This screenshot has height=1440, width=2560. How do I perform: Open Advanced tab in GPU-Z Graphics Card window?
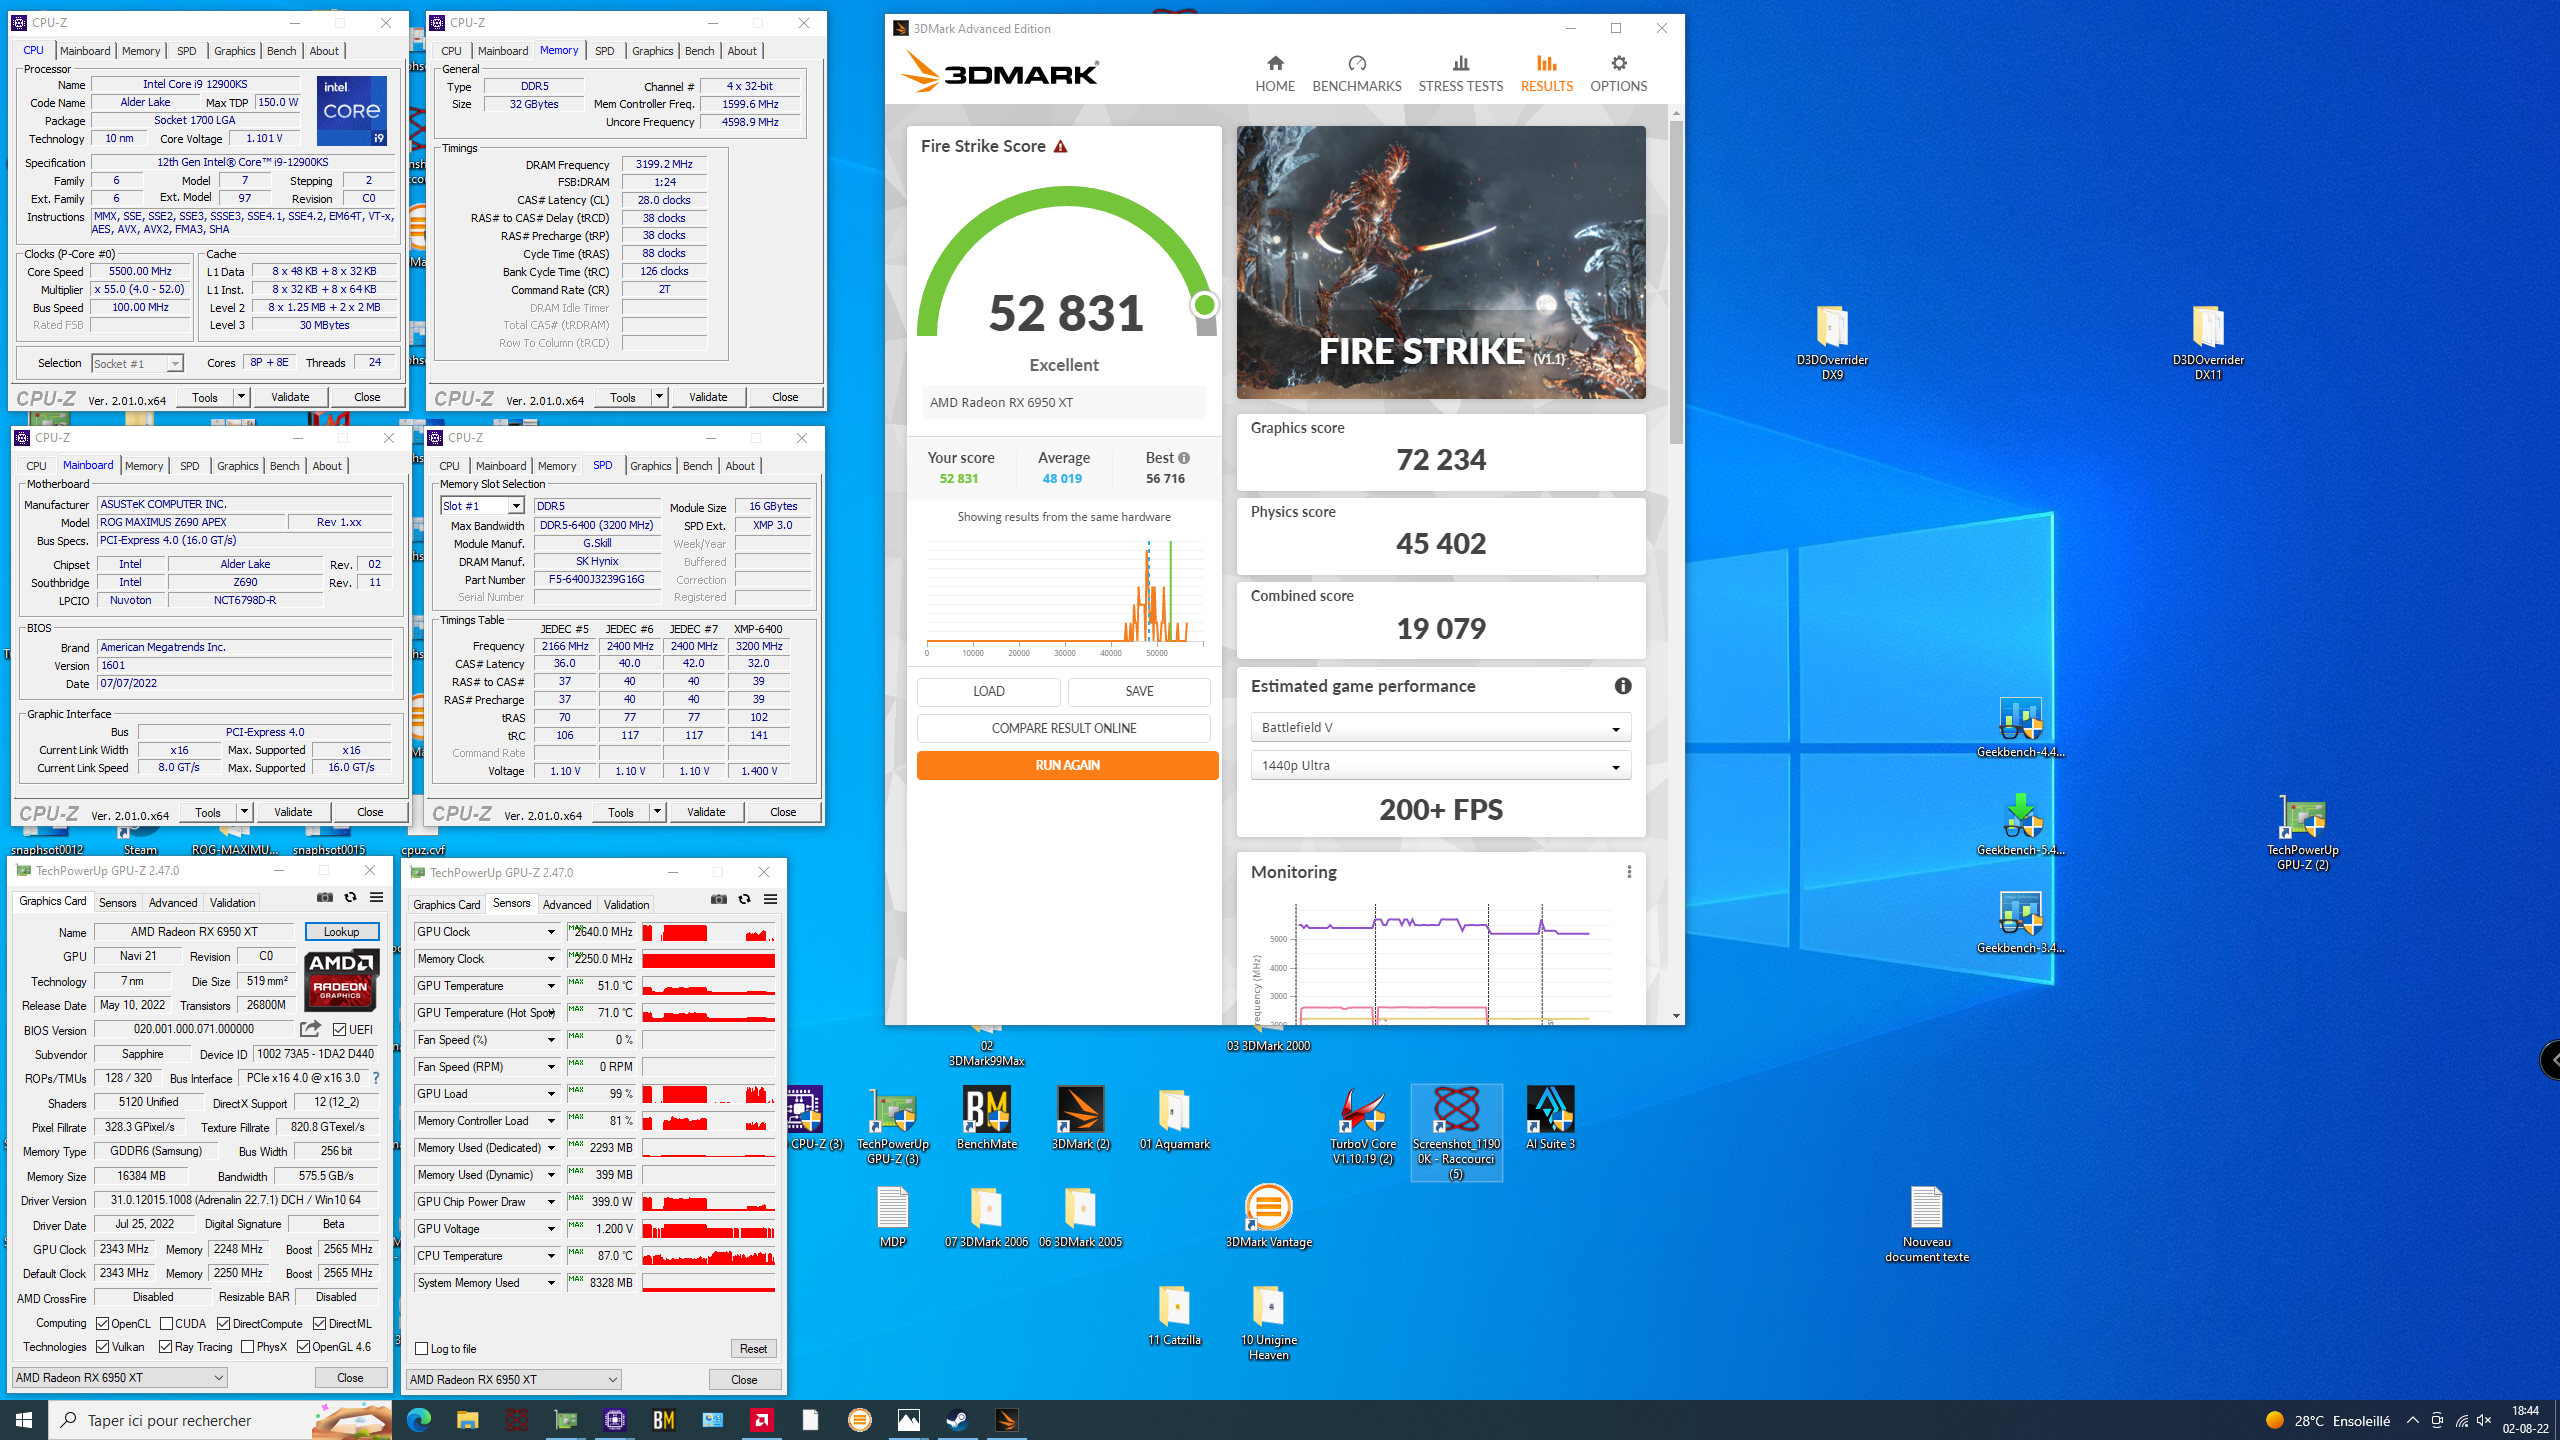[x=173, y=903]
